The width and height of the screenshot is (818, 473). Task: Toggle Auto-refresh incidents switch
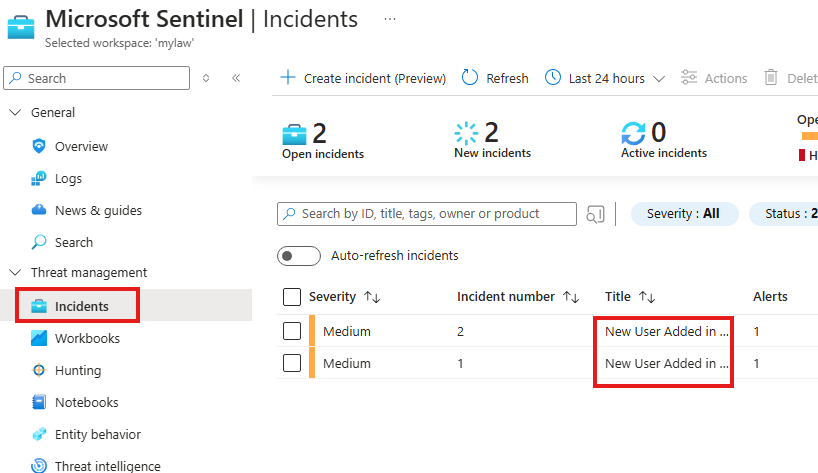[x=298, y=256]
